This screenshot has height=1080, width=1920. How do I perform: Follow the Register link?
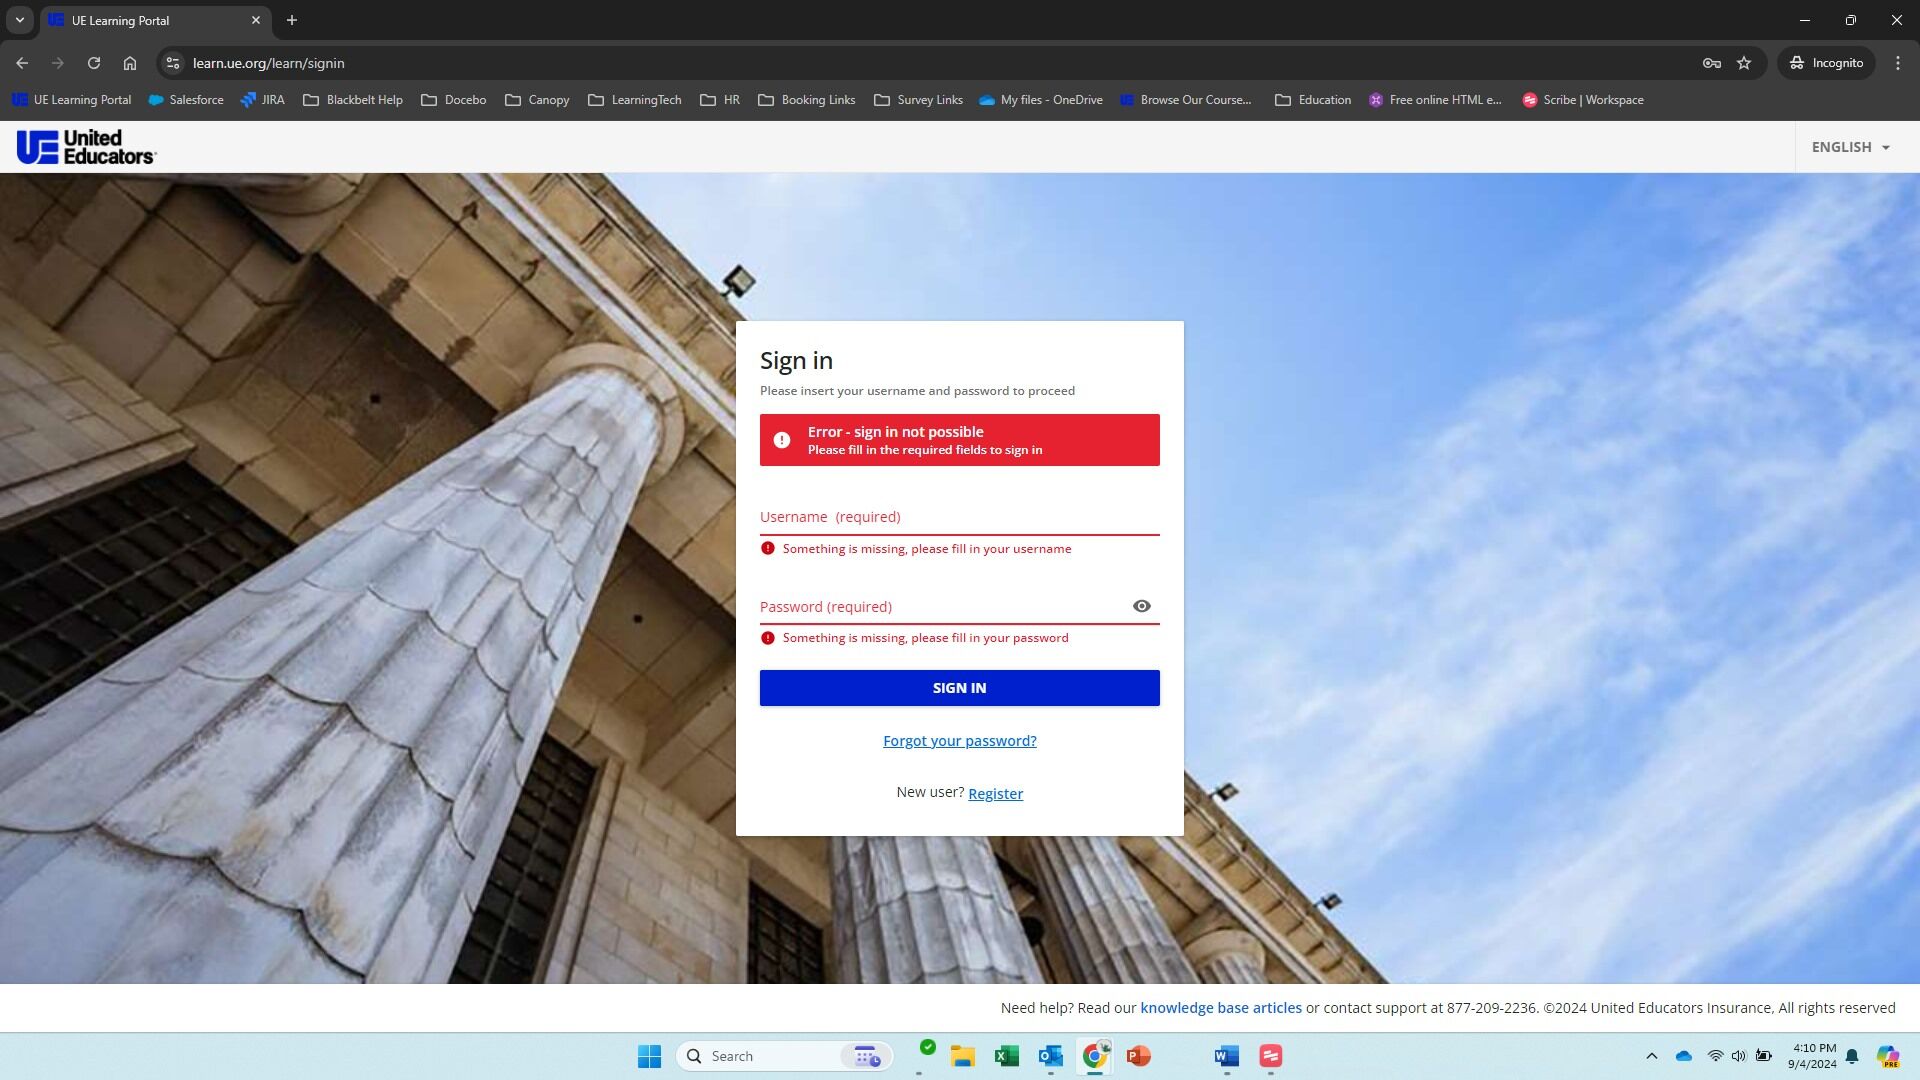(995, 794)
